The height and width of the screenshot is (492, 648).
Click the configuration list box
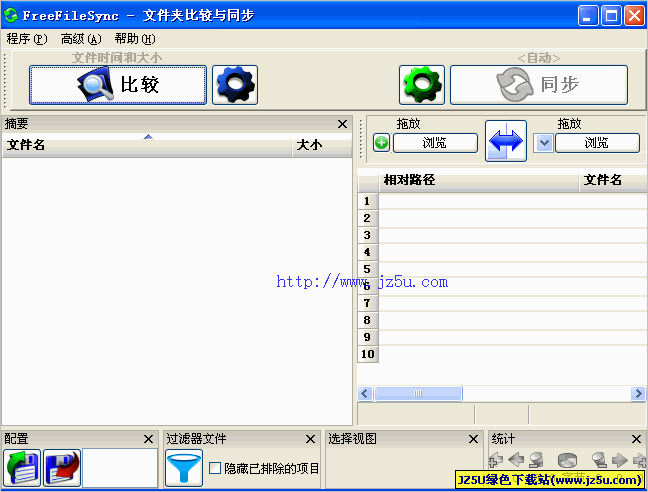(120, 468)
